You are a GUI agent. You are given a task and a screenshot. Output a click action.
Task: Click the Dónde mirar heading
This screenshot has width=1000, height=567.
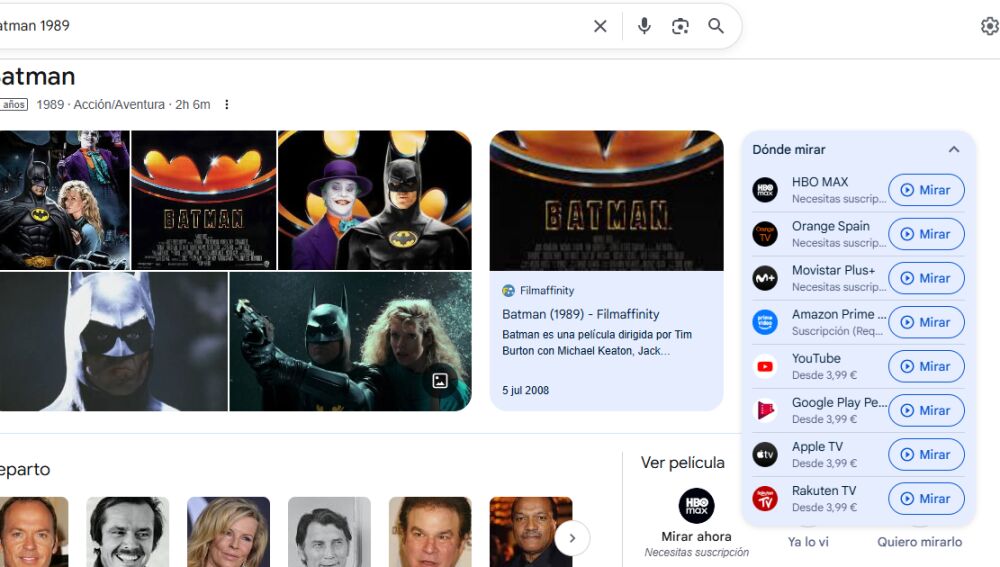(788, 149)
